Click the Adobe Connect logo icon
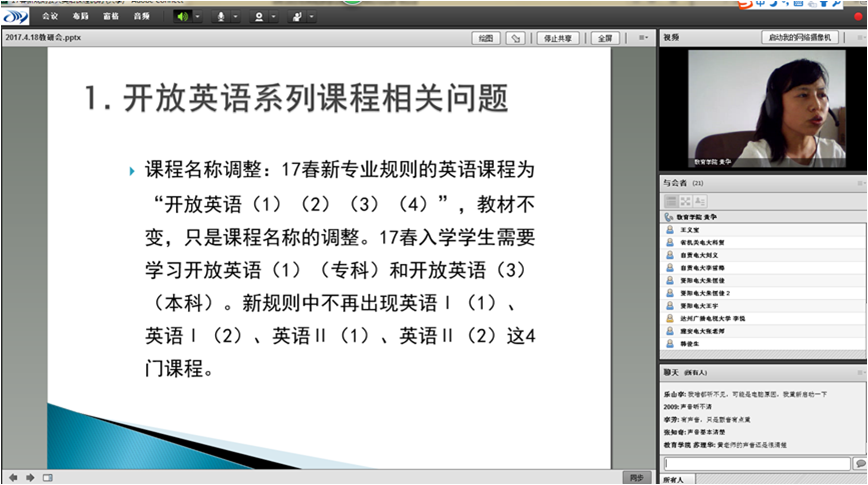This screenshot has height=485, width=868. click(15, 17)
